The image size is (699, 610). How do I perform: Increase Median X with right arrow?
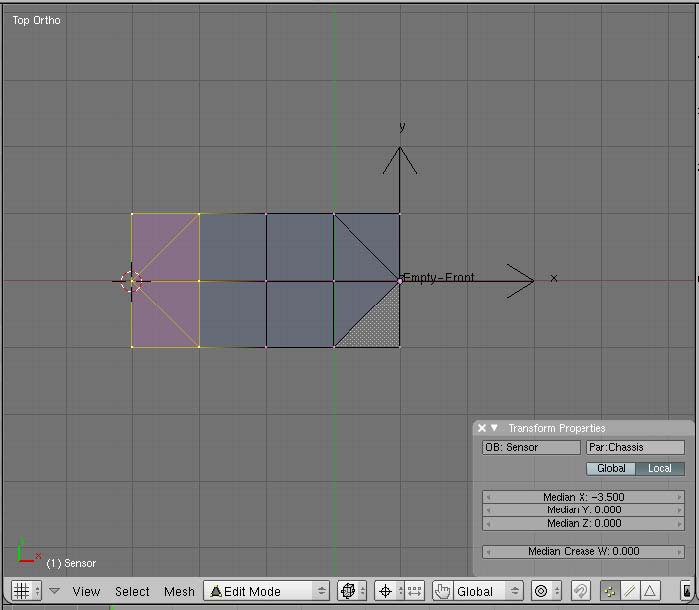coord(679,497)
